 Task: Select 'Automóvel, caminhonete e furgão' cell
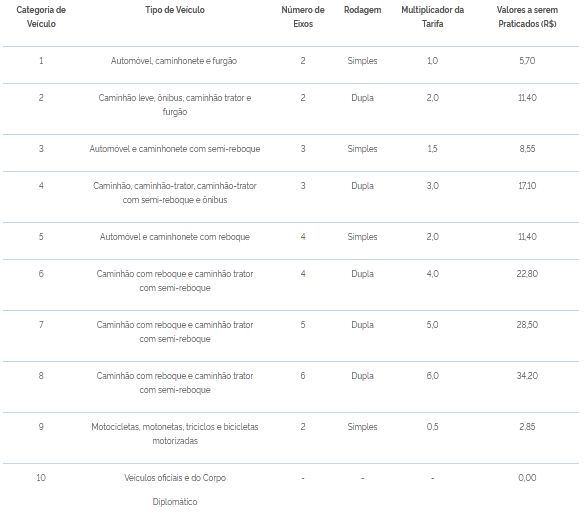(174, 61)
